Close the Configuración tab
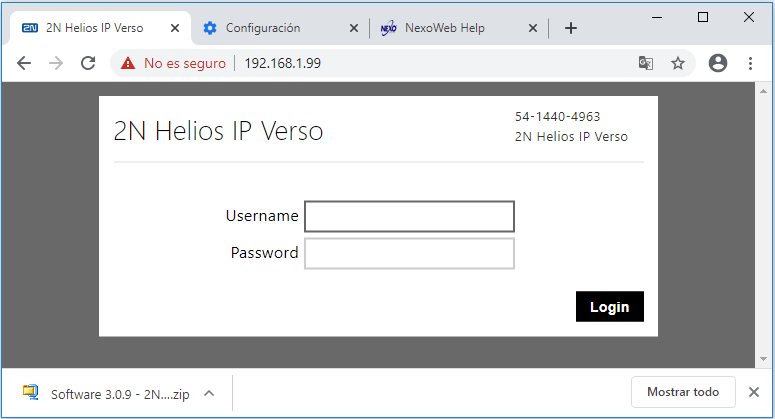Viewport: 775px width, 419px height. point(354,29)
